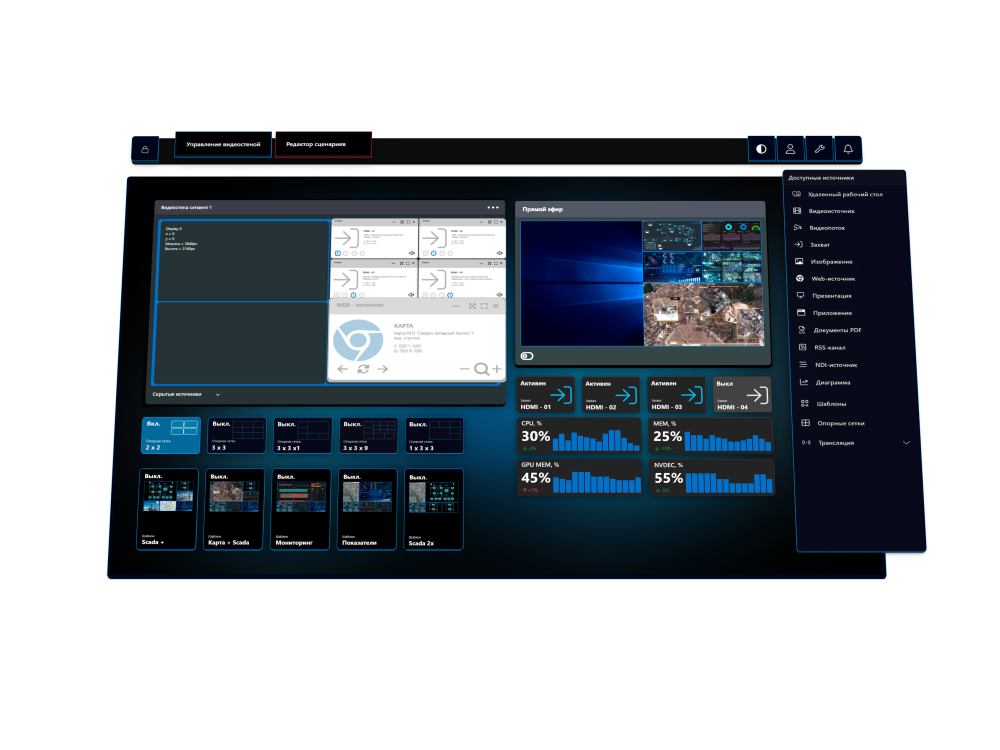This screenshot has width=1000, height=750.
Task: Refresh the web source page in КАРТА card
Action: click(x=363, y=368)
